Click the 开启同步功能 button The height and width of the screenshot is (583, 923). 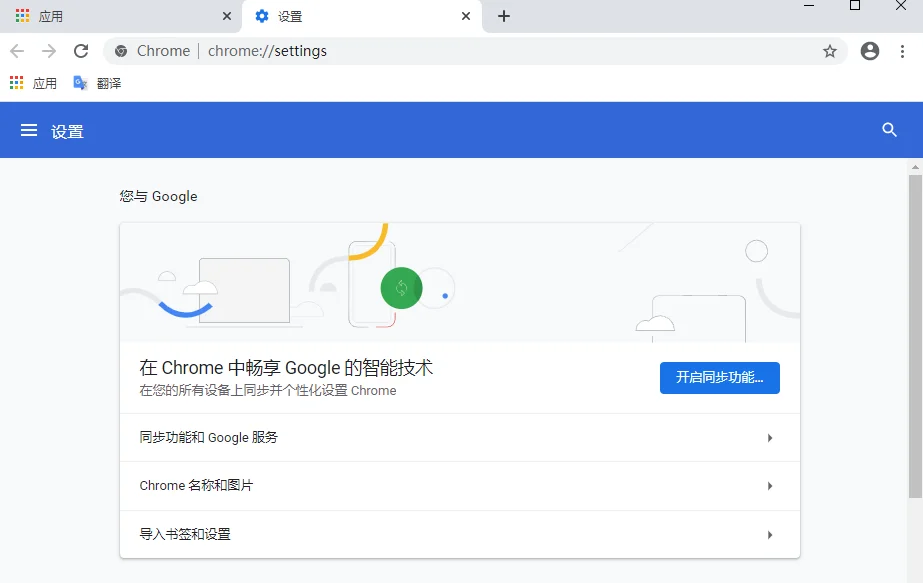coord(719,377)
